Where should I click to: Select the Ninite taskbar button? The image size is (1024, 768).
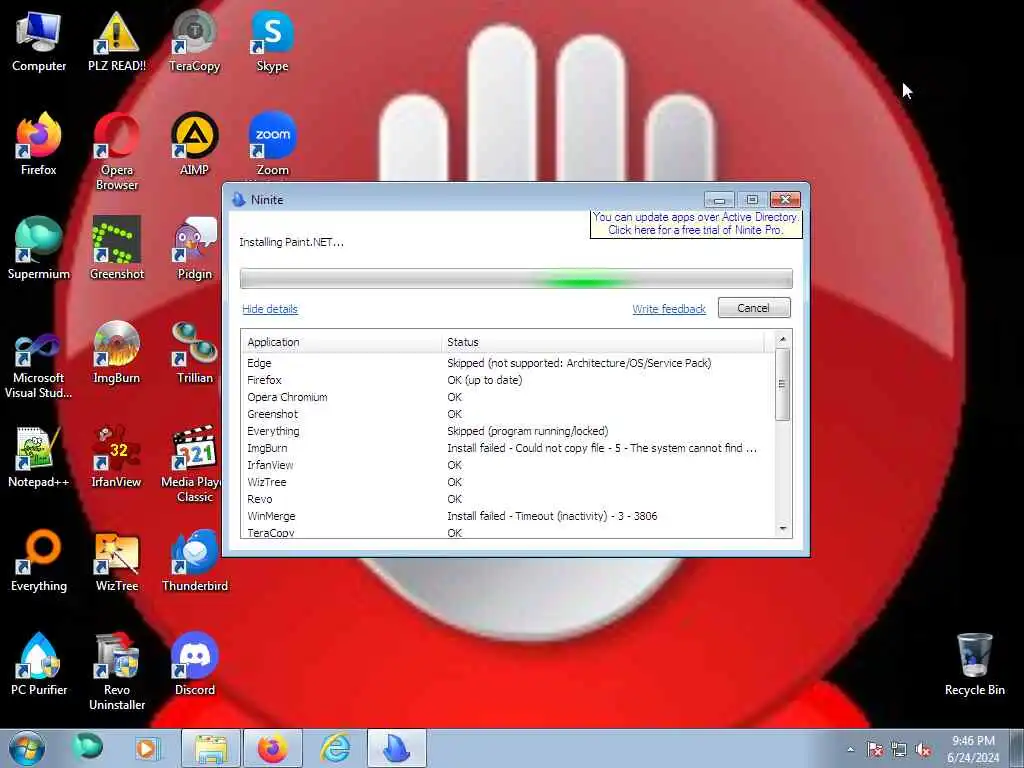point(396,748)
